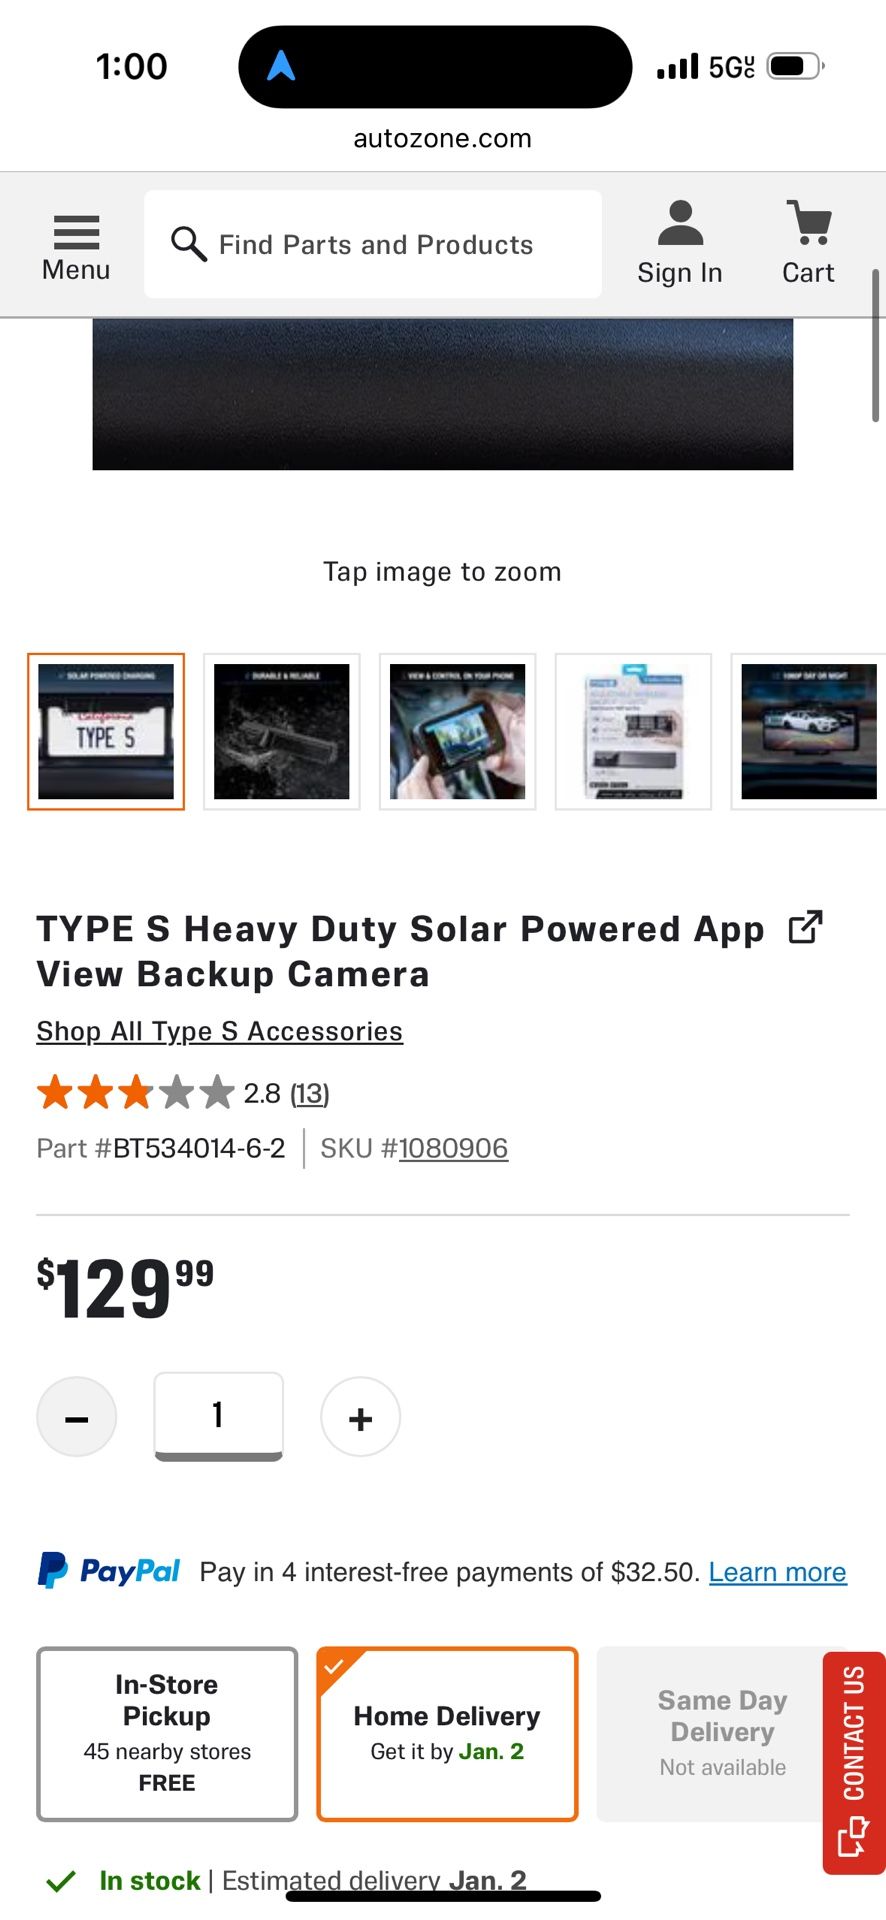The width and height of the screenshot is (886, 1920).
Task: Open the Contact Us side tab
Action: (853, 1761)
